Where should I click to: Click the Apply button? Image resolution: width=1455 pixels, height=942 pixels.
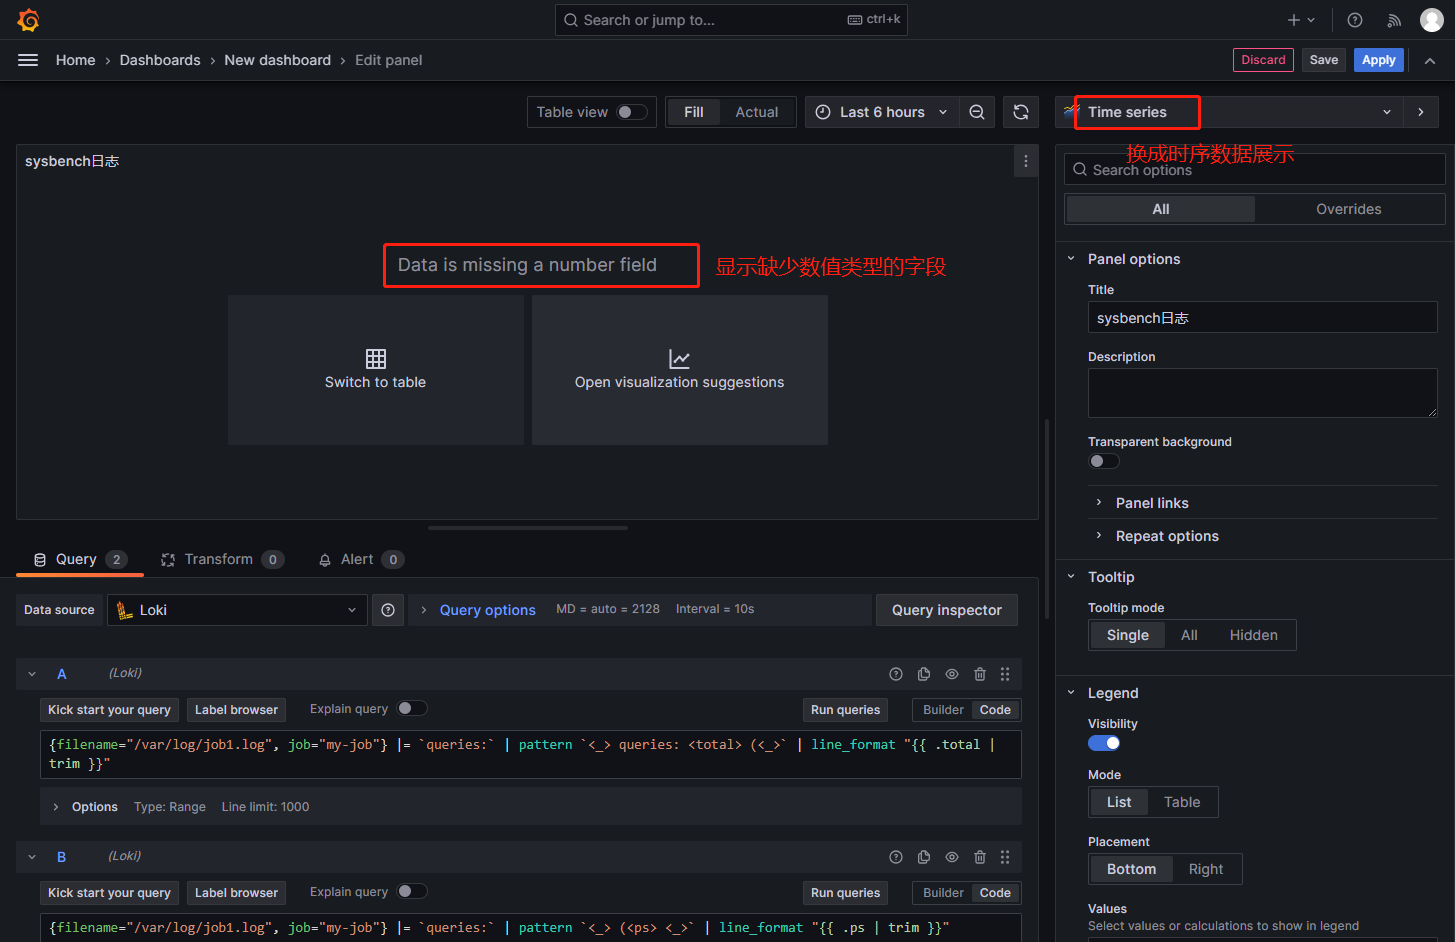click(x=1379, y=60)
